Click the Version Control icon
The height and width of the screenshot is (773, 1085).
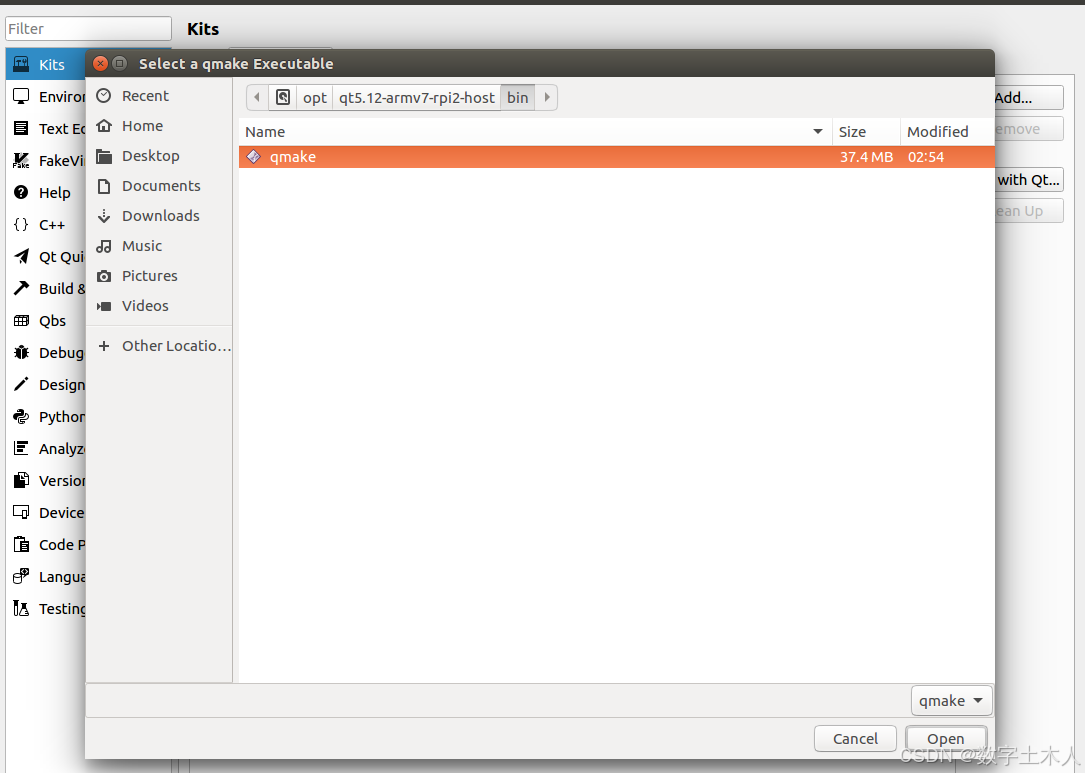[x=21, y=480]
